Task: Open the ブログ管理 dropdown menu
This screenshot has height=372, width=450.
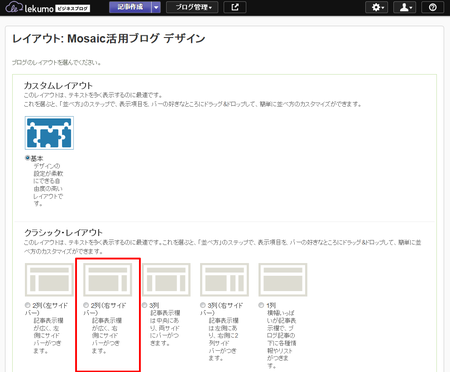Action: (192, 7)
